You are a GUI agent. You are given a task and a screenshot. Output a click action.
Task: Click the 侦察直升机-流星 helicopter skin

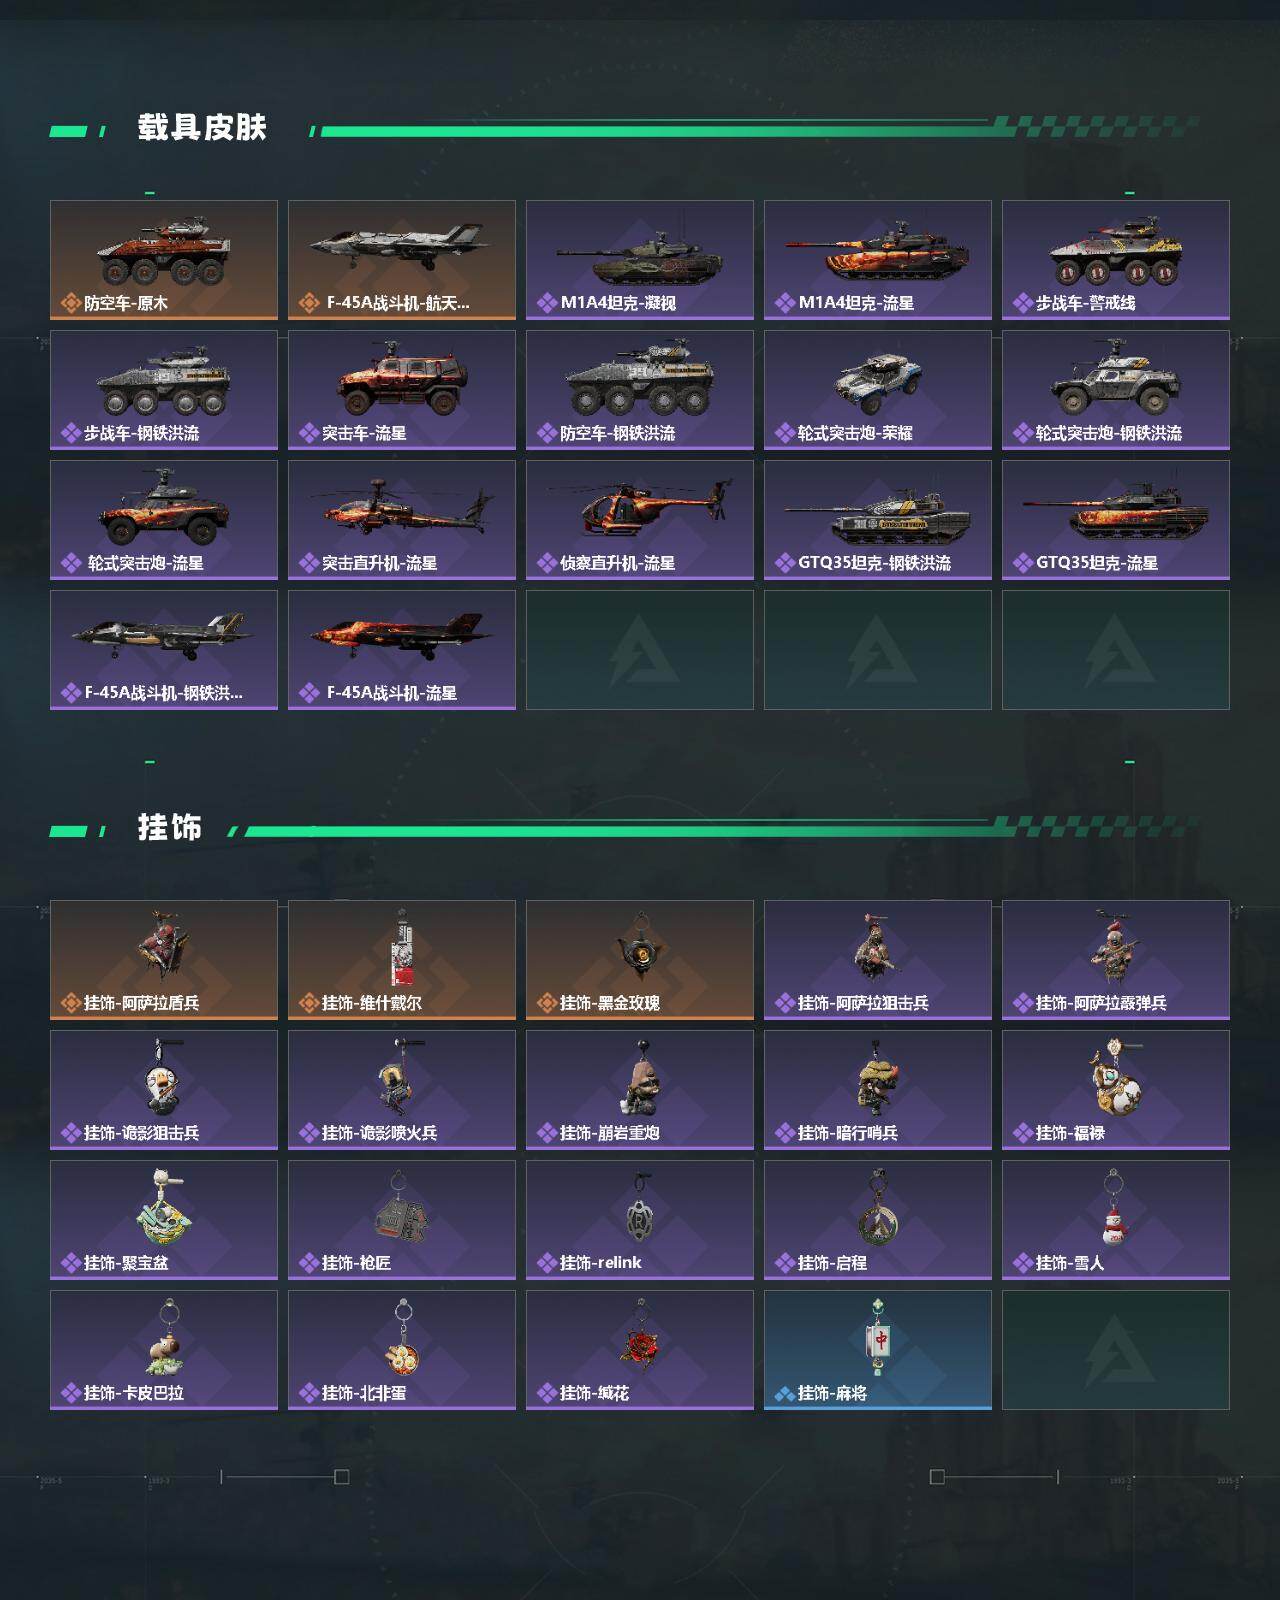640,520
